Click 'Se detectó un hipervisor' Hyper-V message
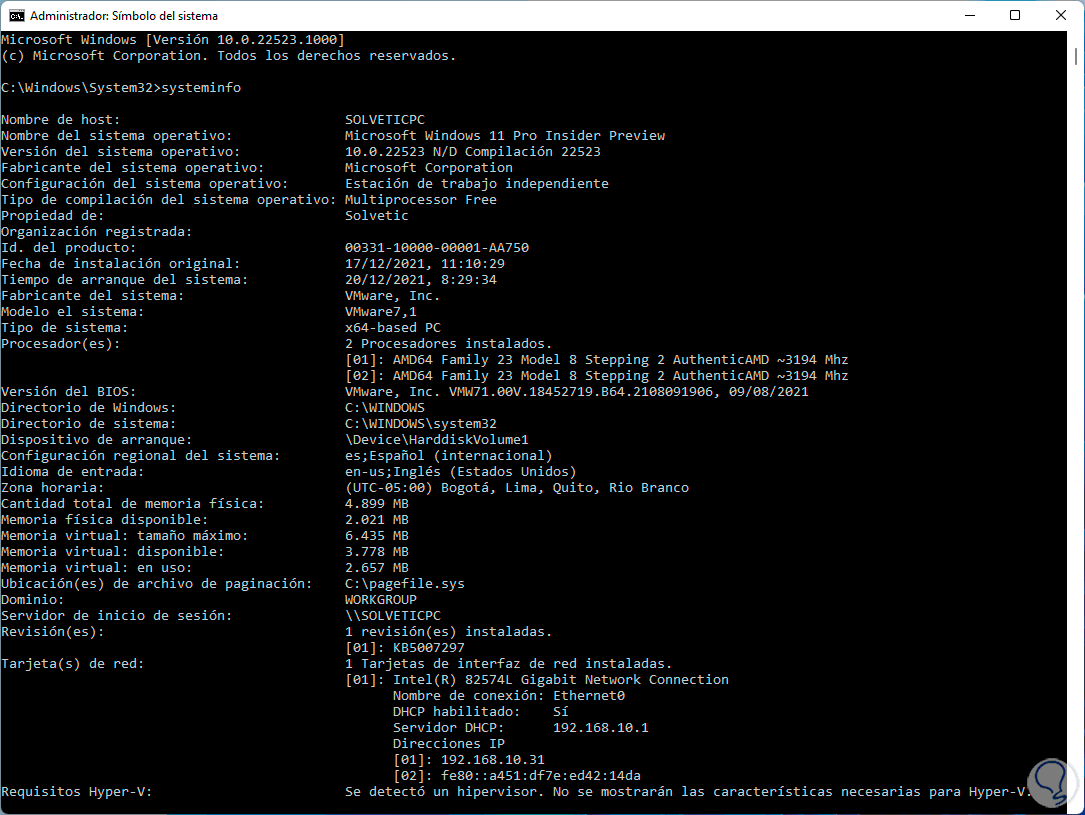The image size is (1085, 815). (x=686, y=791)
